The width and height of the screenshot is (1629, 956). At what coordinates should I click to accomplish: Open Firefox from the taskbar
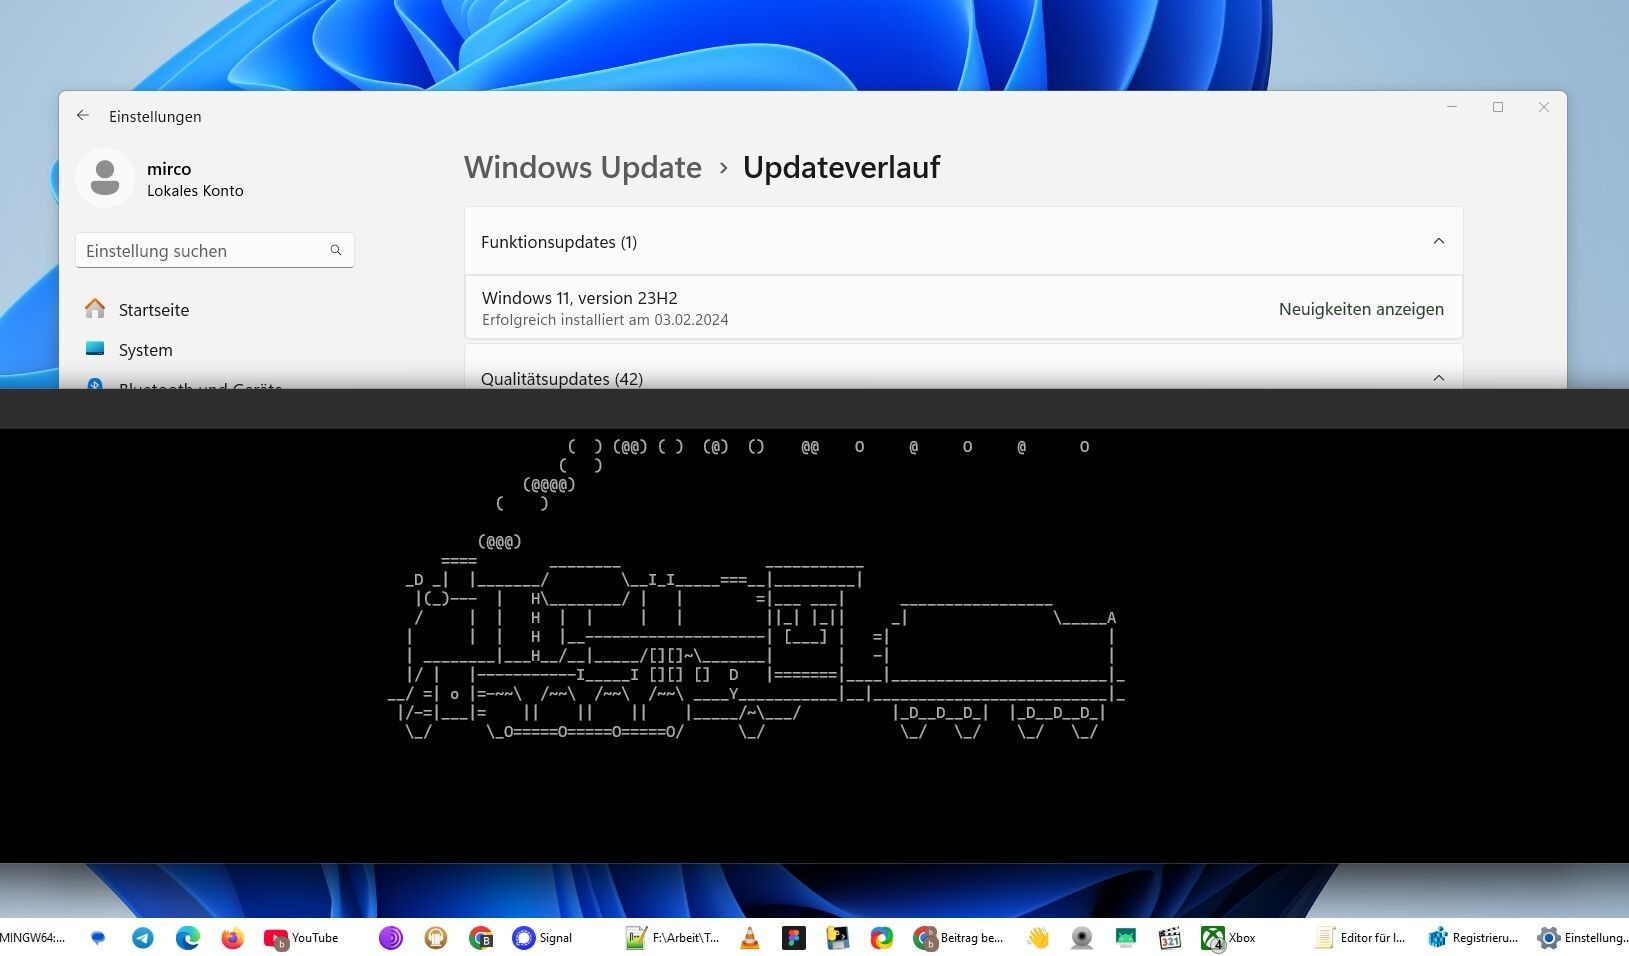[x=233, y=938]
